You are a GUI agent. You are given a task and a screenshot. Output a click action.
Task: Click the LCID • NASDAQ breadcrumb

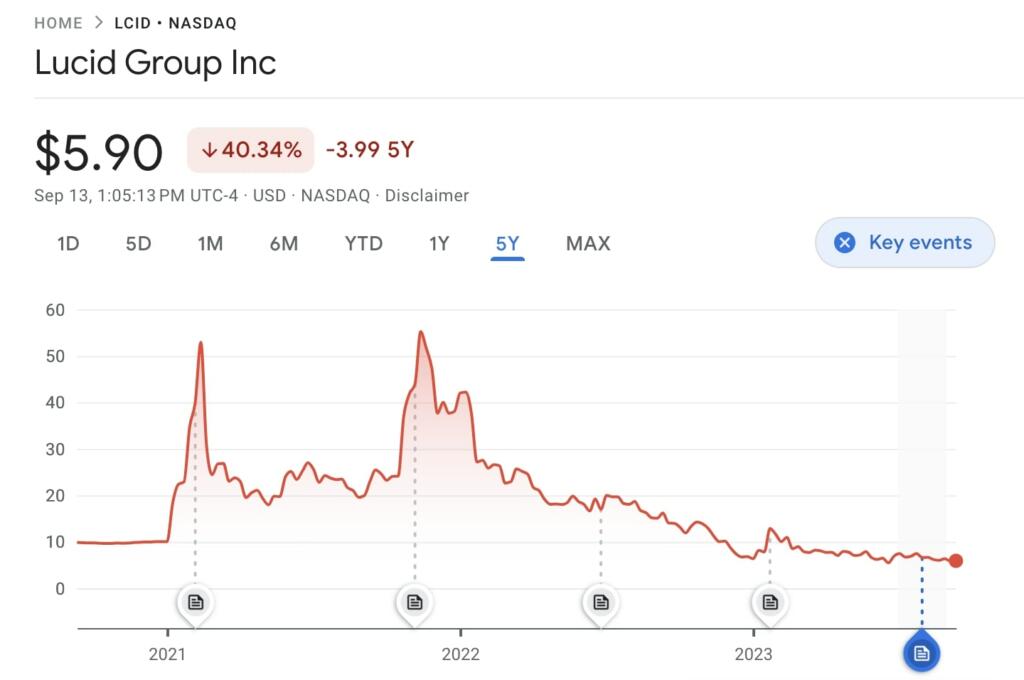[x=176, y=23]
